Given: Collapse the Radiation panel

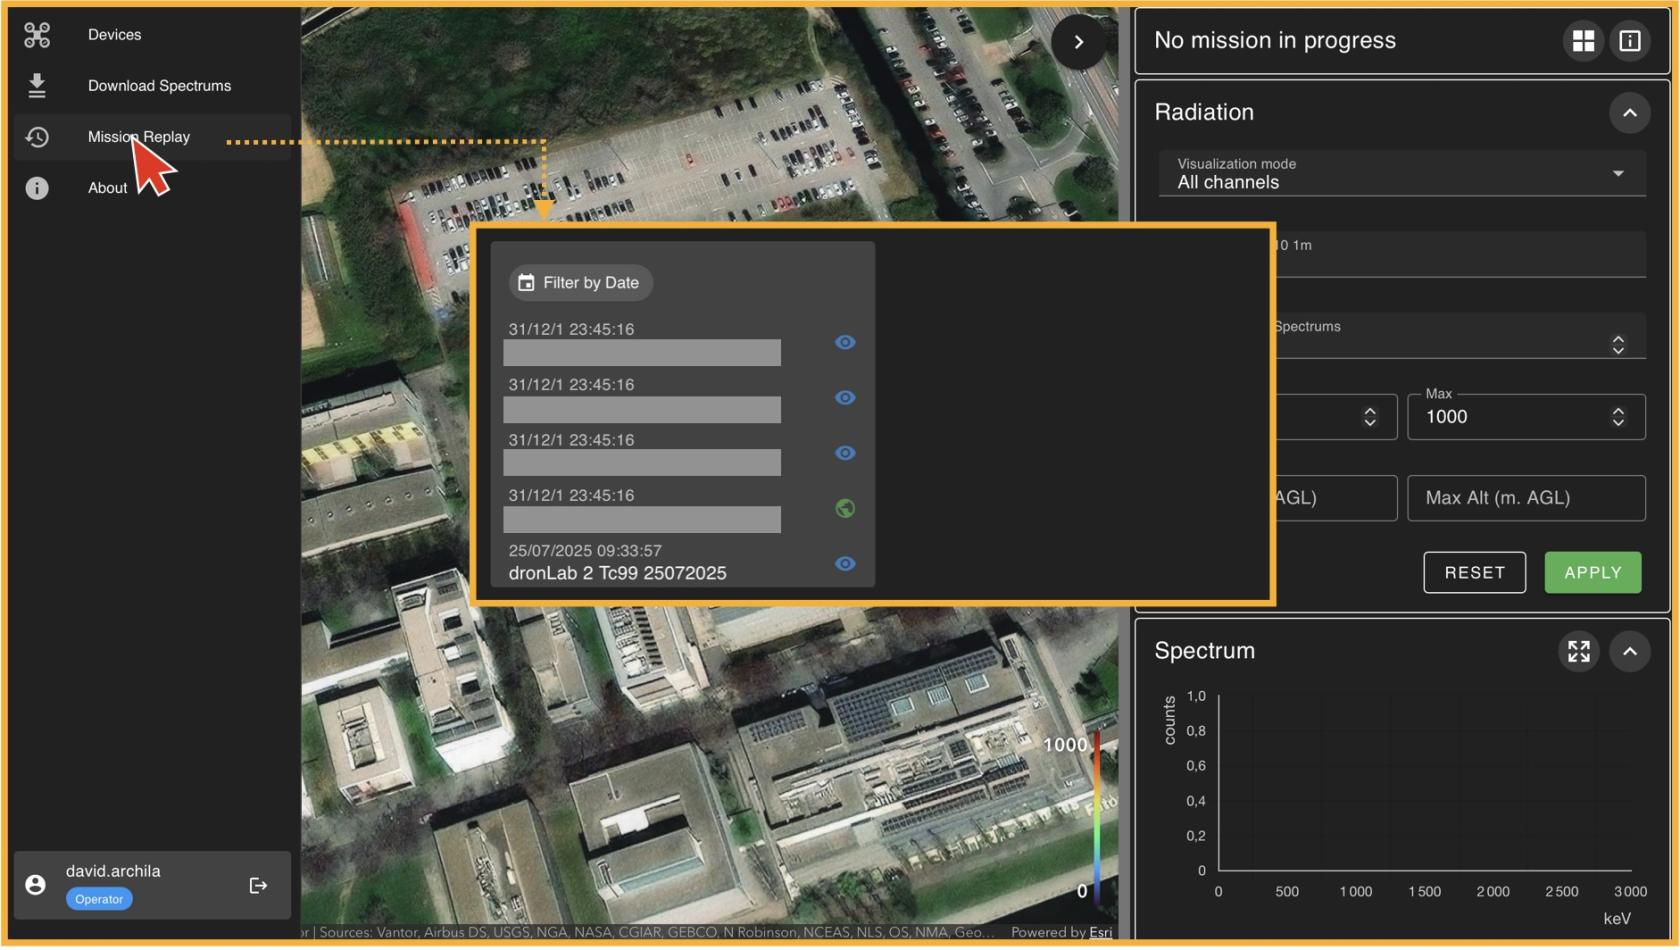Looking at the screenshot, I should click(1630, 113).
